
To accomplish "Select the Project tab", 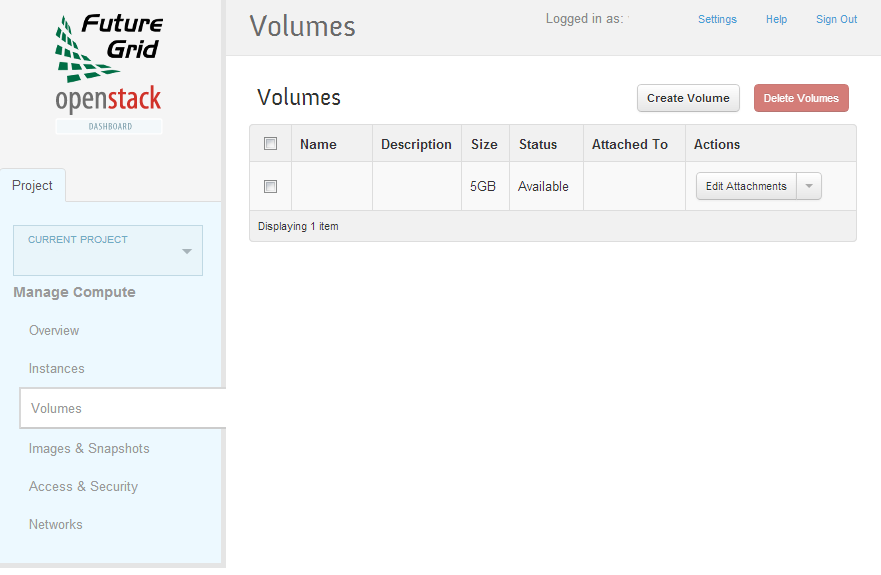I will click(33, 185).
